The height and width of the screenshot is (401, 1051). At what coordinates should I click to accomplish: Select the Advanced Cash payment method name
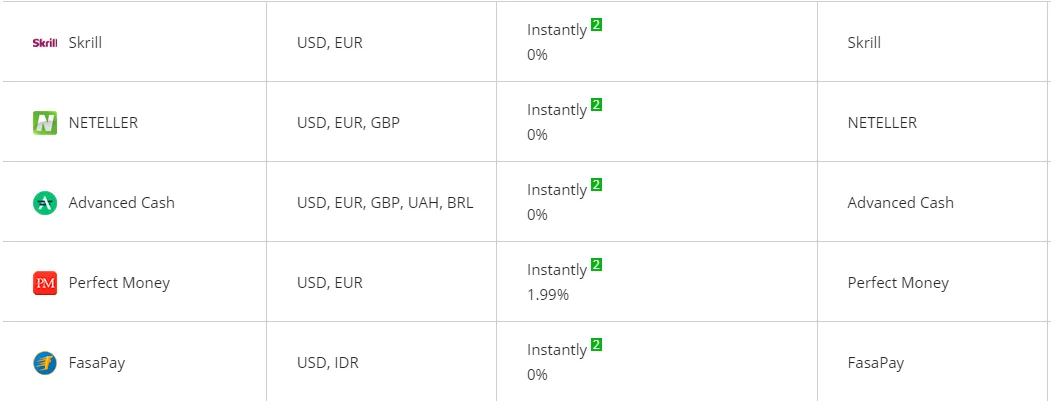121,203
